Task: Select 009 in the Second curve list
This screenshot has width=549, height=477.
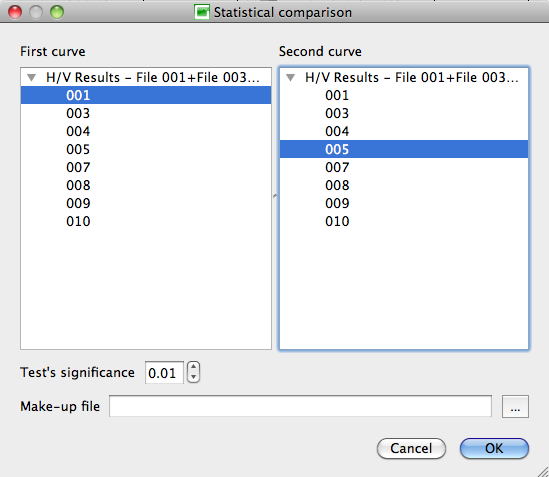Action: point(404,203)
